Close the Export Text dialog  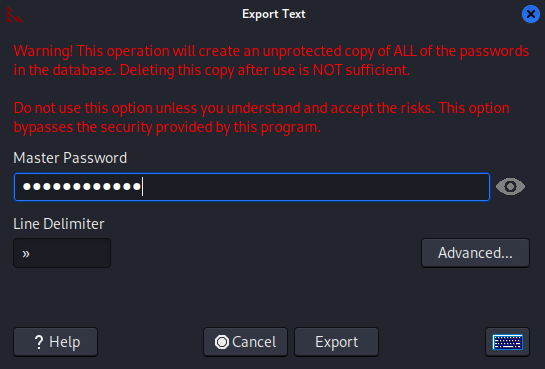coord(531,14)
